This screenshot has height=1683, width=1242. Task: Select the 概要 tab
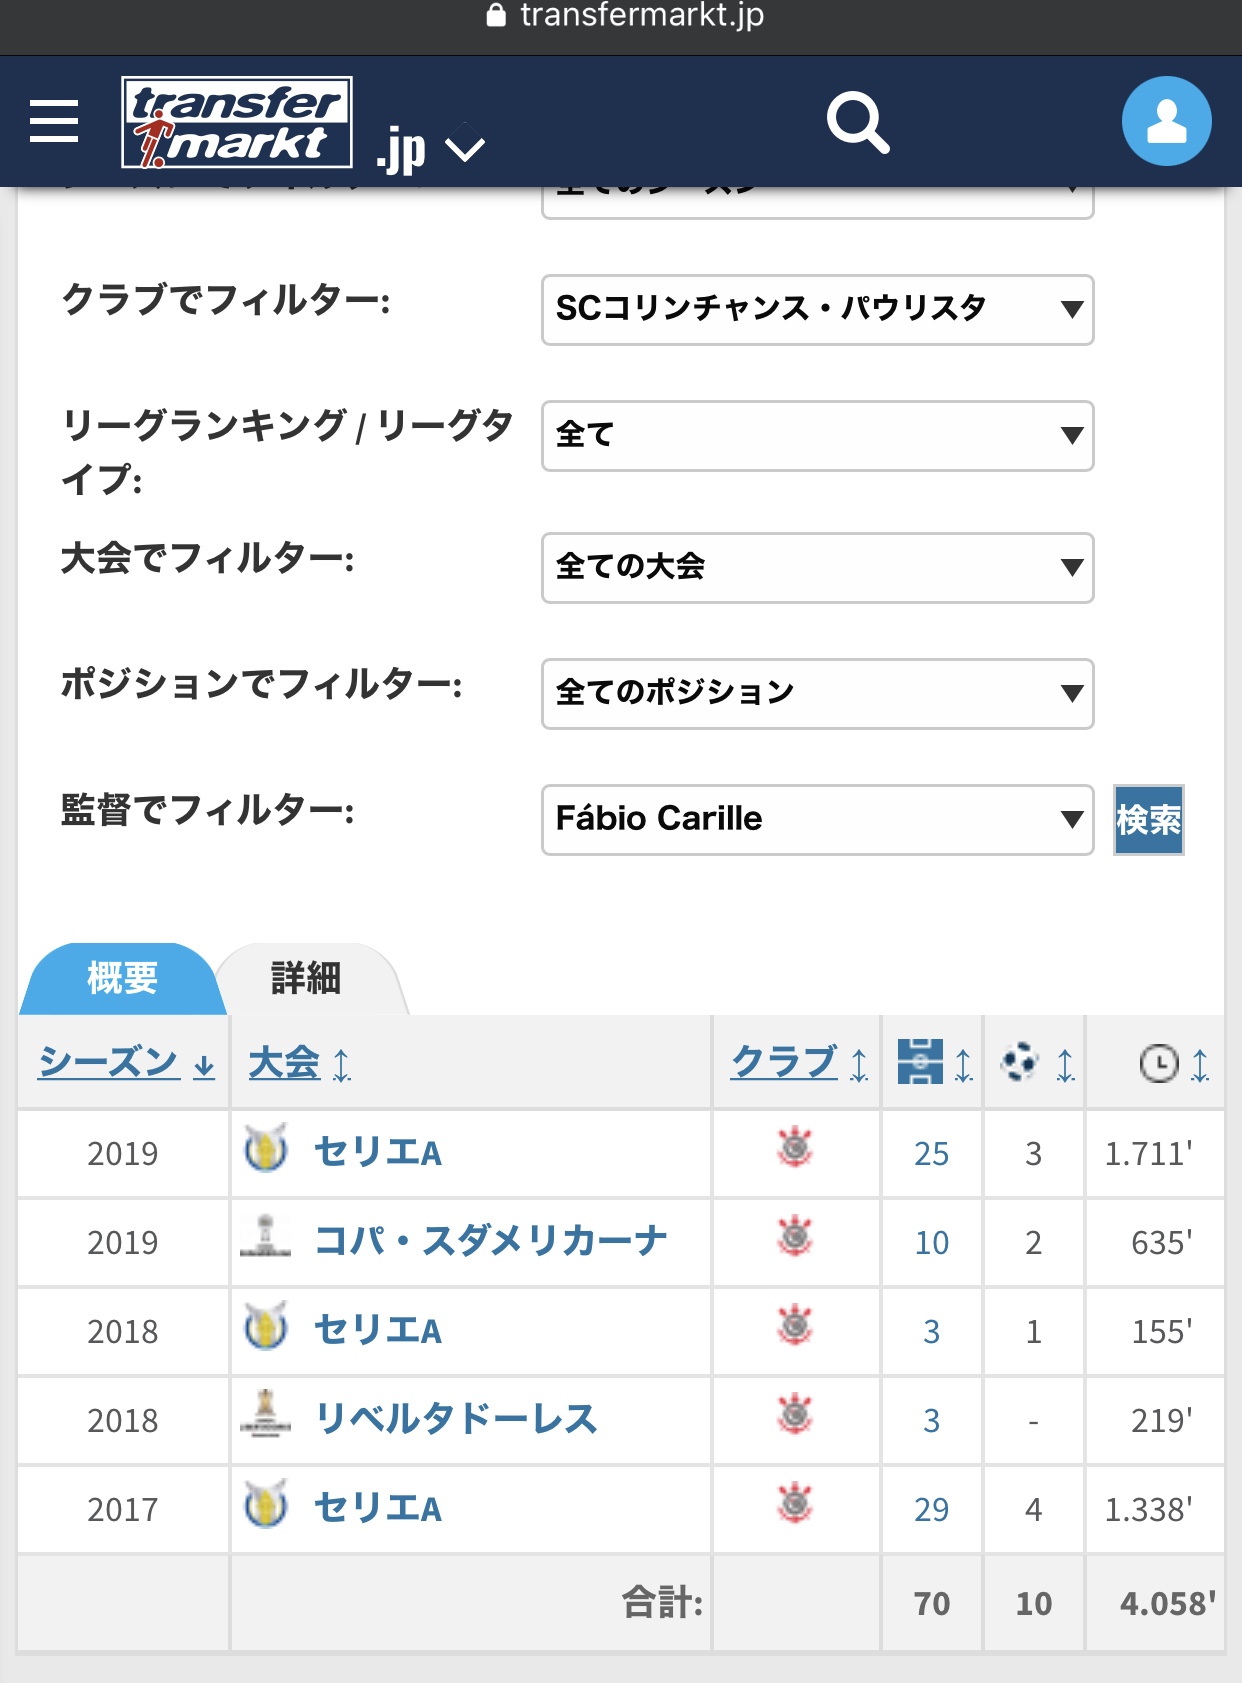tap(122, 978)
